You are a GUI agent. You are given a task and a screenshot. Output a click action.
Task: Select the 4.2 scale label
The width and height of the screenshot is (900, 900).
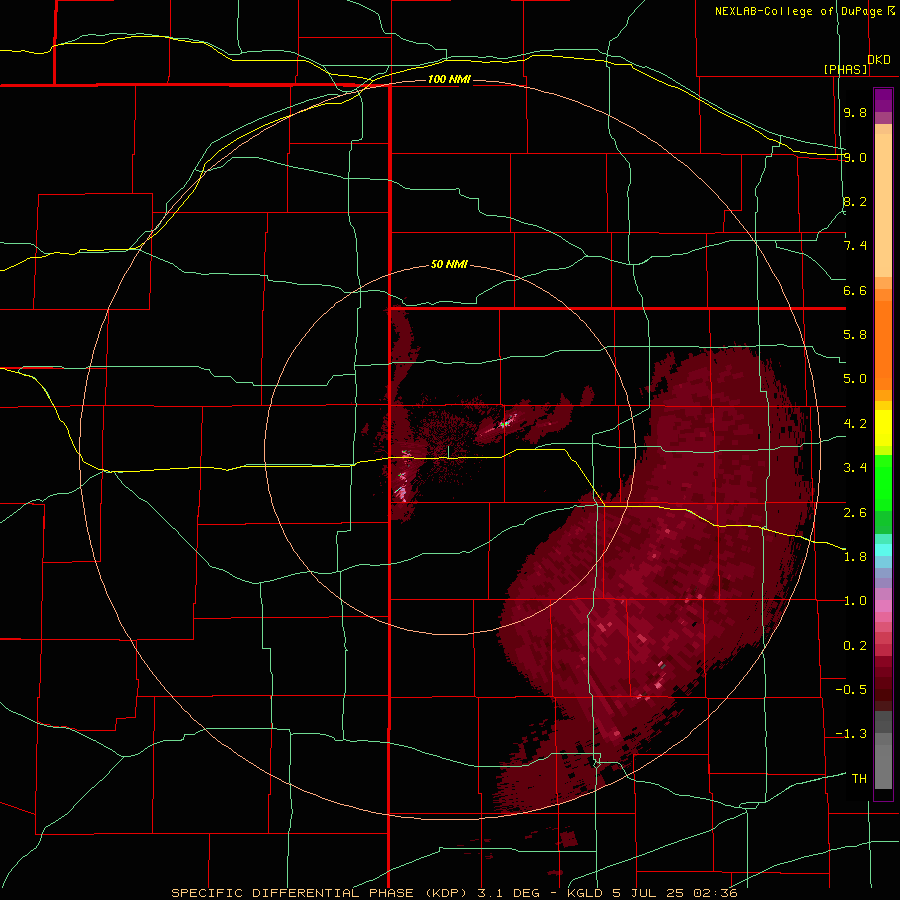tap(855, 424)
